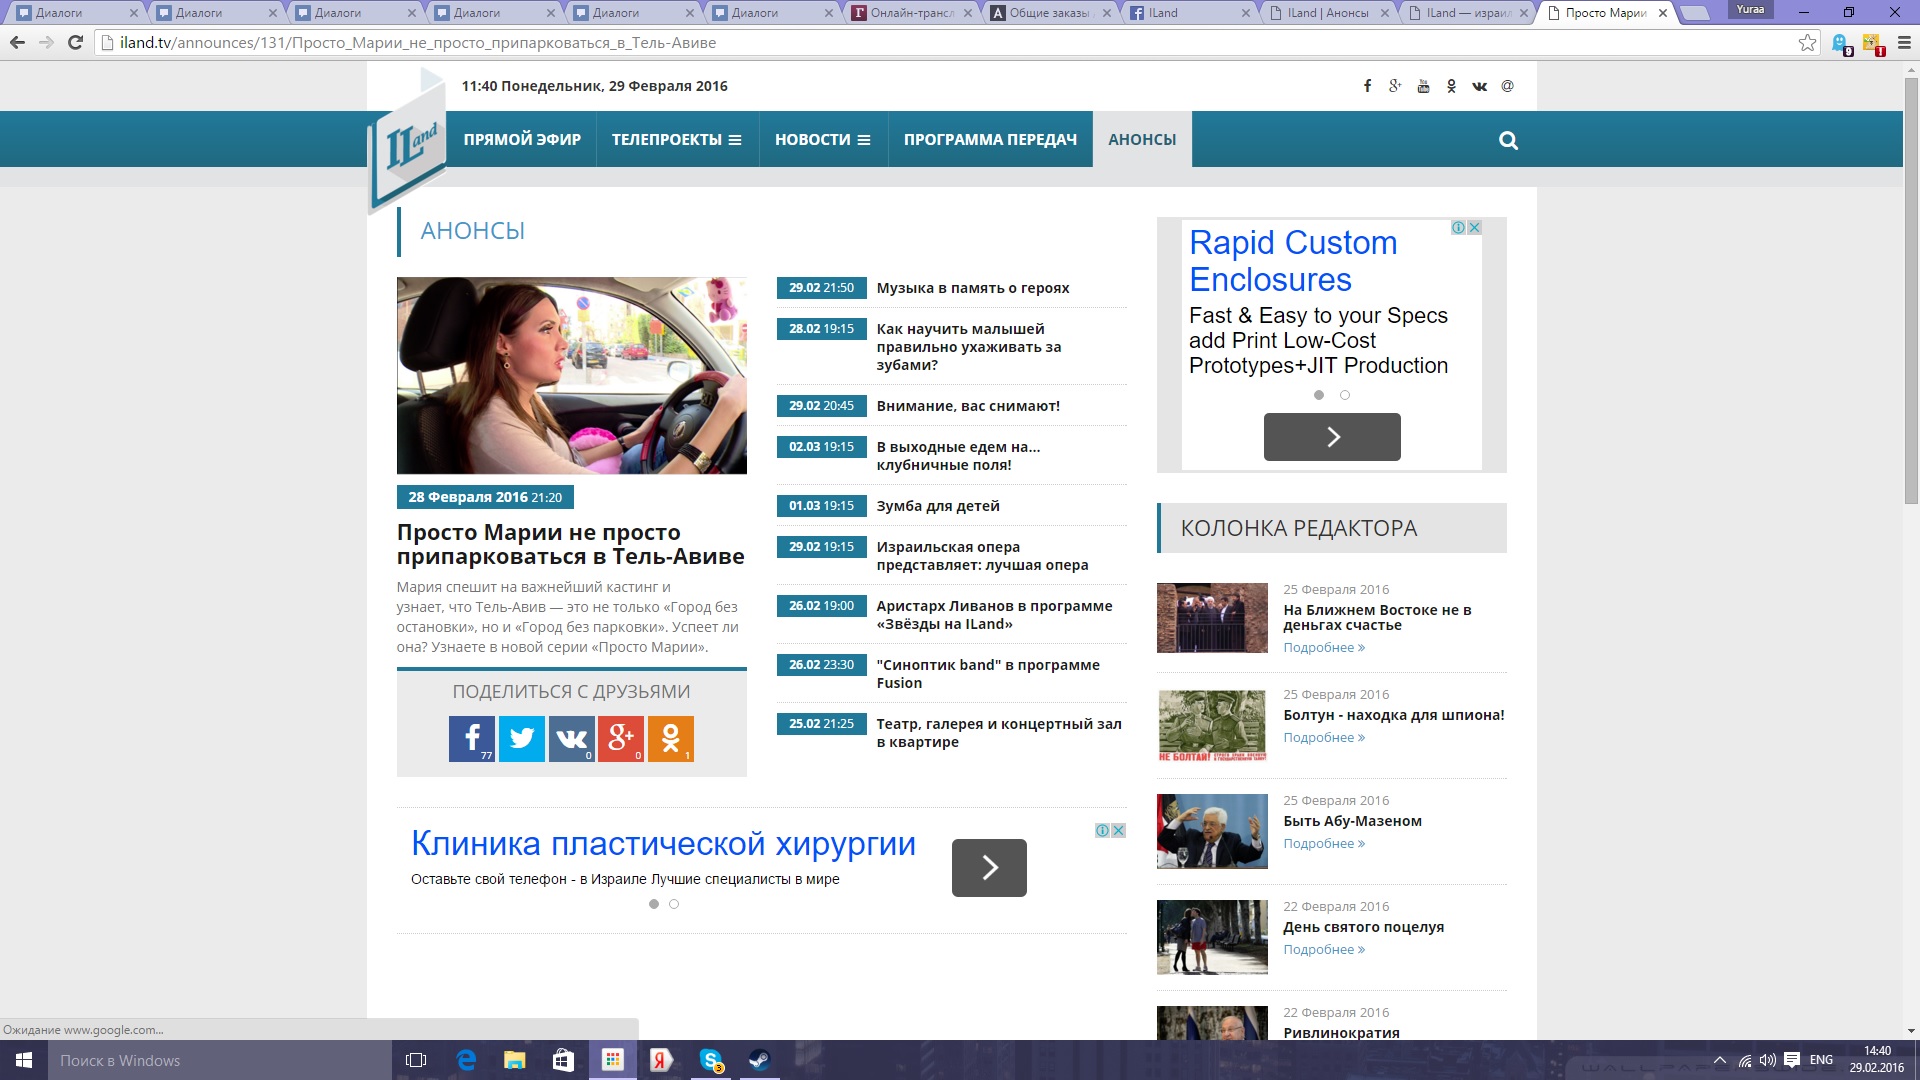The height and width of the screenshot is (1080, 1920).
Task: Switch to the ILand | Анонсы browser tab
Action: pos(1326,13)
